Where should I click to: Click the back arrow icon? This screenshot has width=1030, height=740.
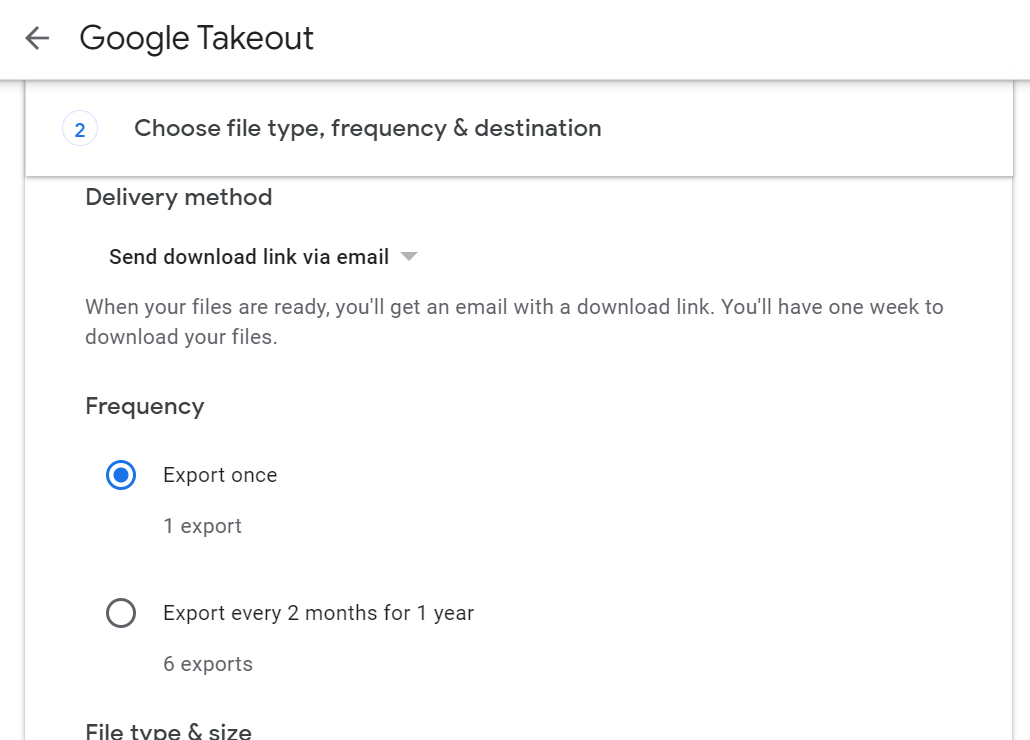(37, 39)
